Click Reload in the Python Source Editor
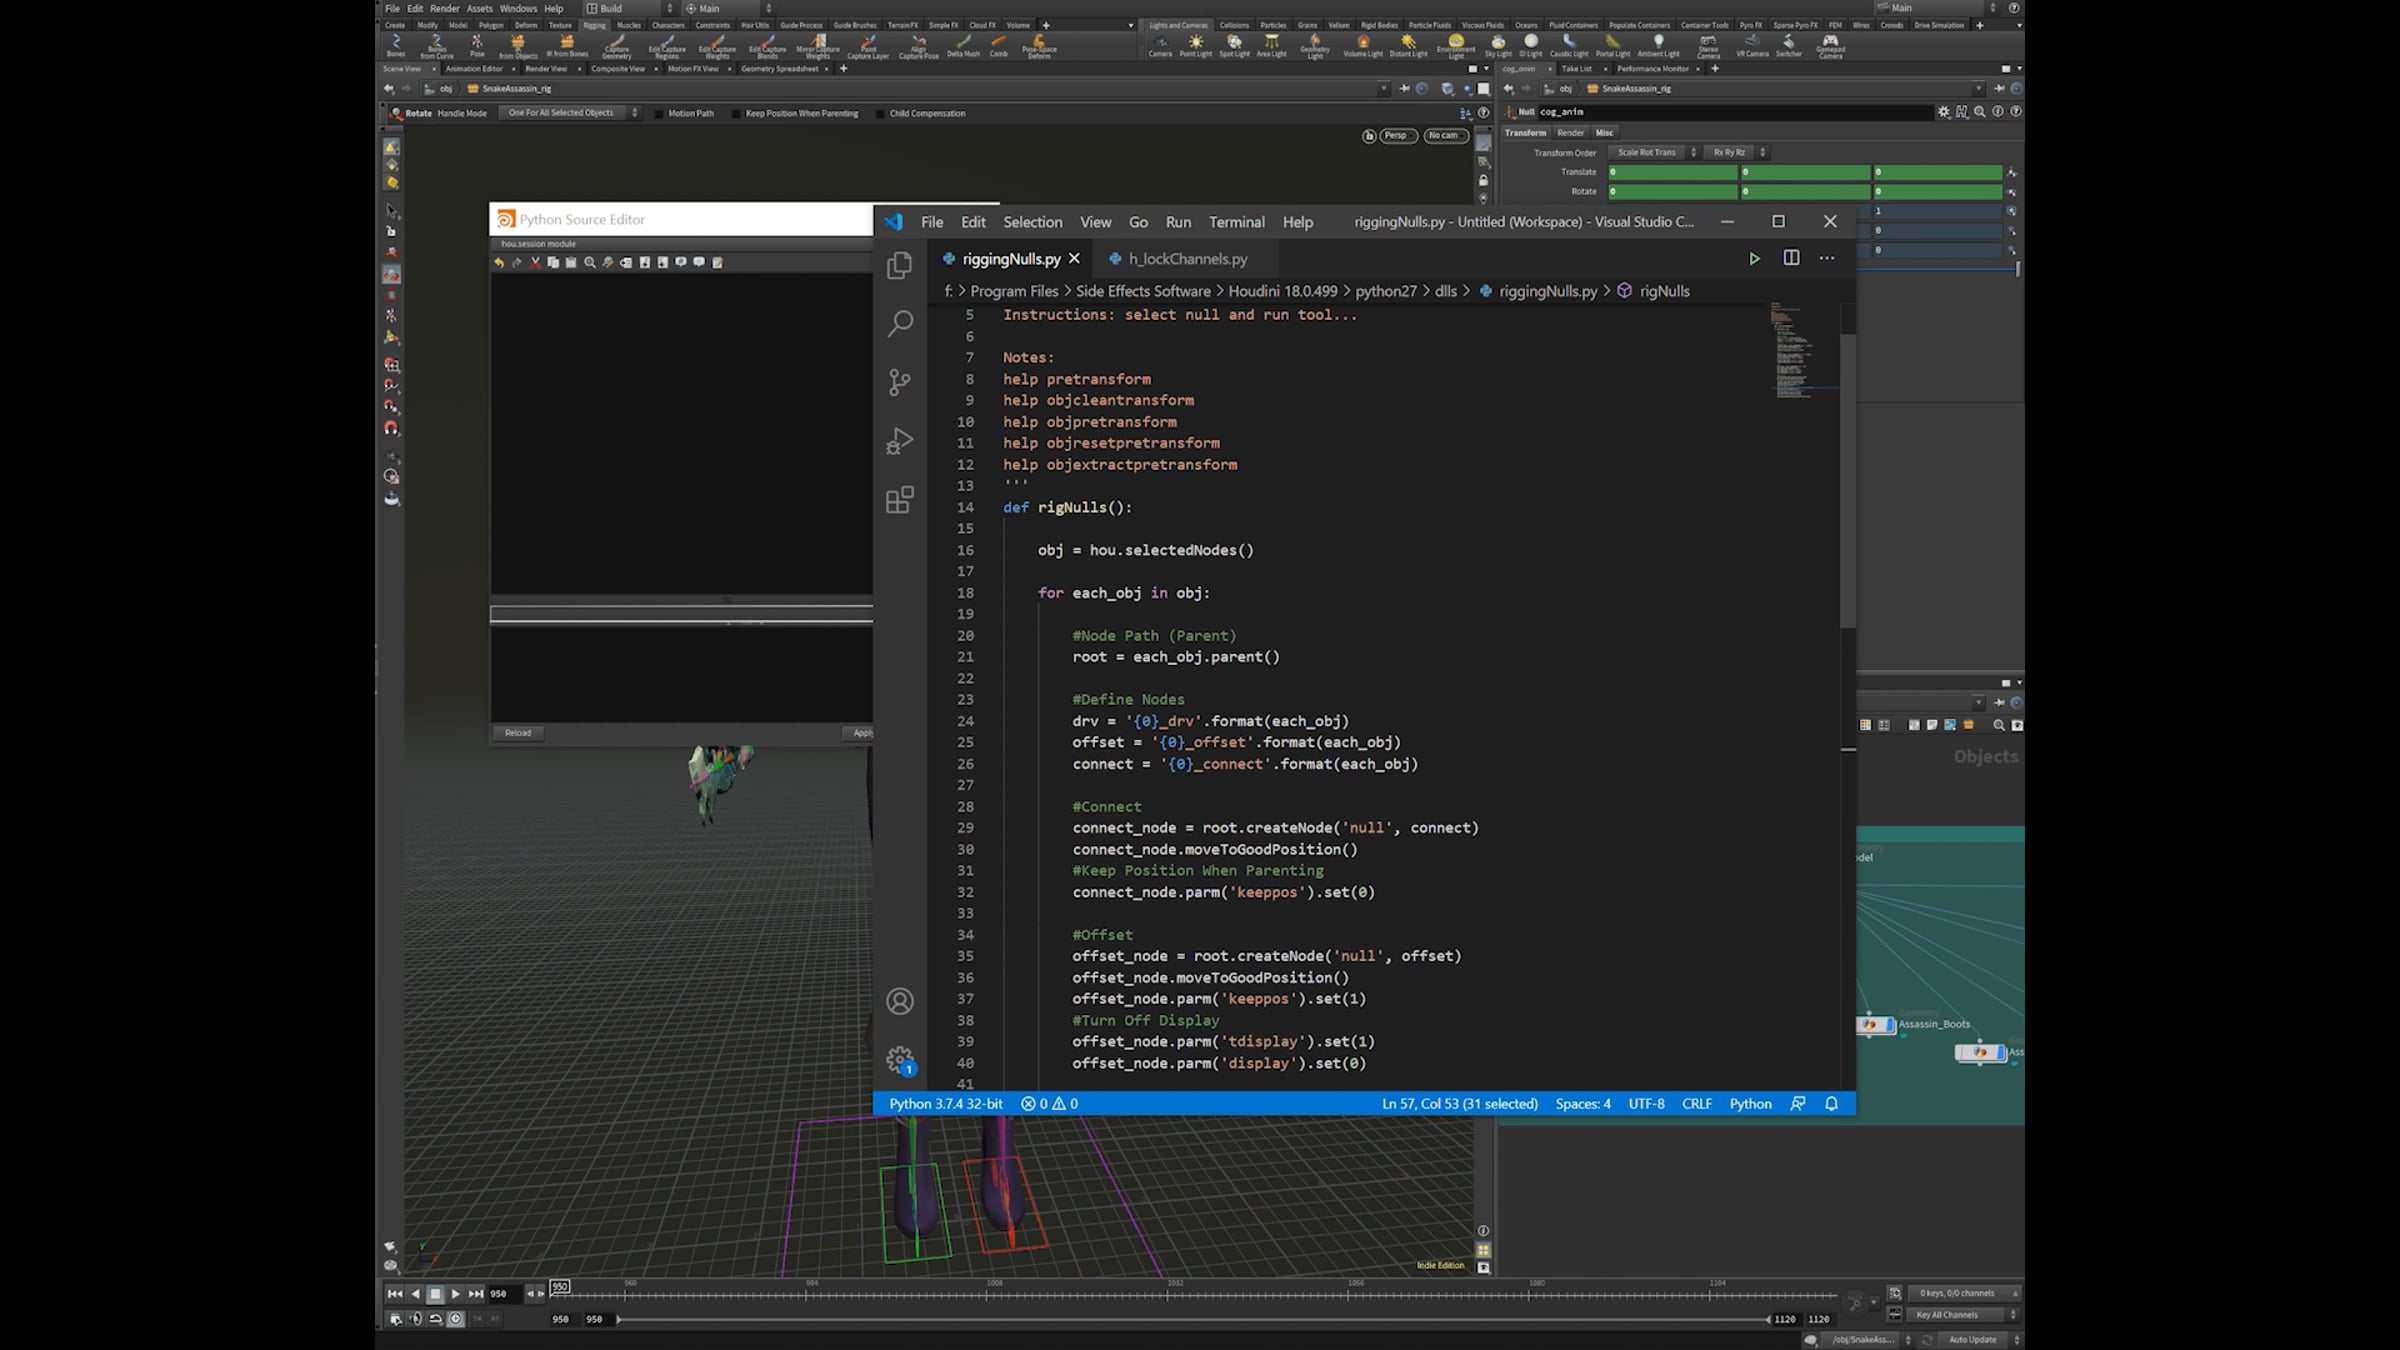Image resolution: width=2400 pixels, height=1350 pixels. (518, 733)
